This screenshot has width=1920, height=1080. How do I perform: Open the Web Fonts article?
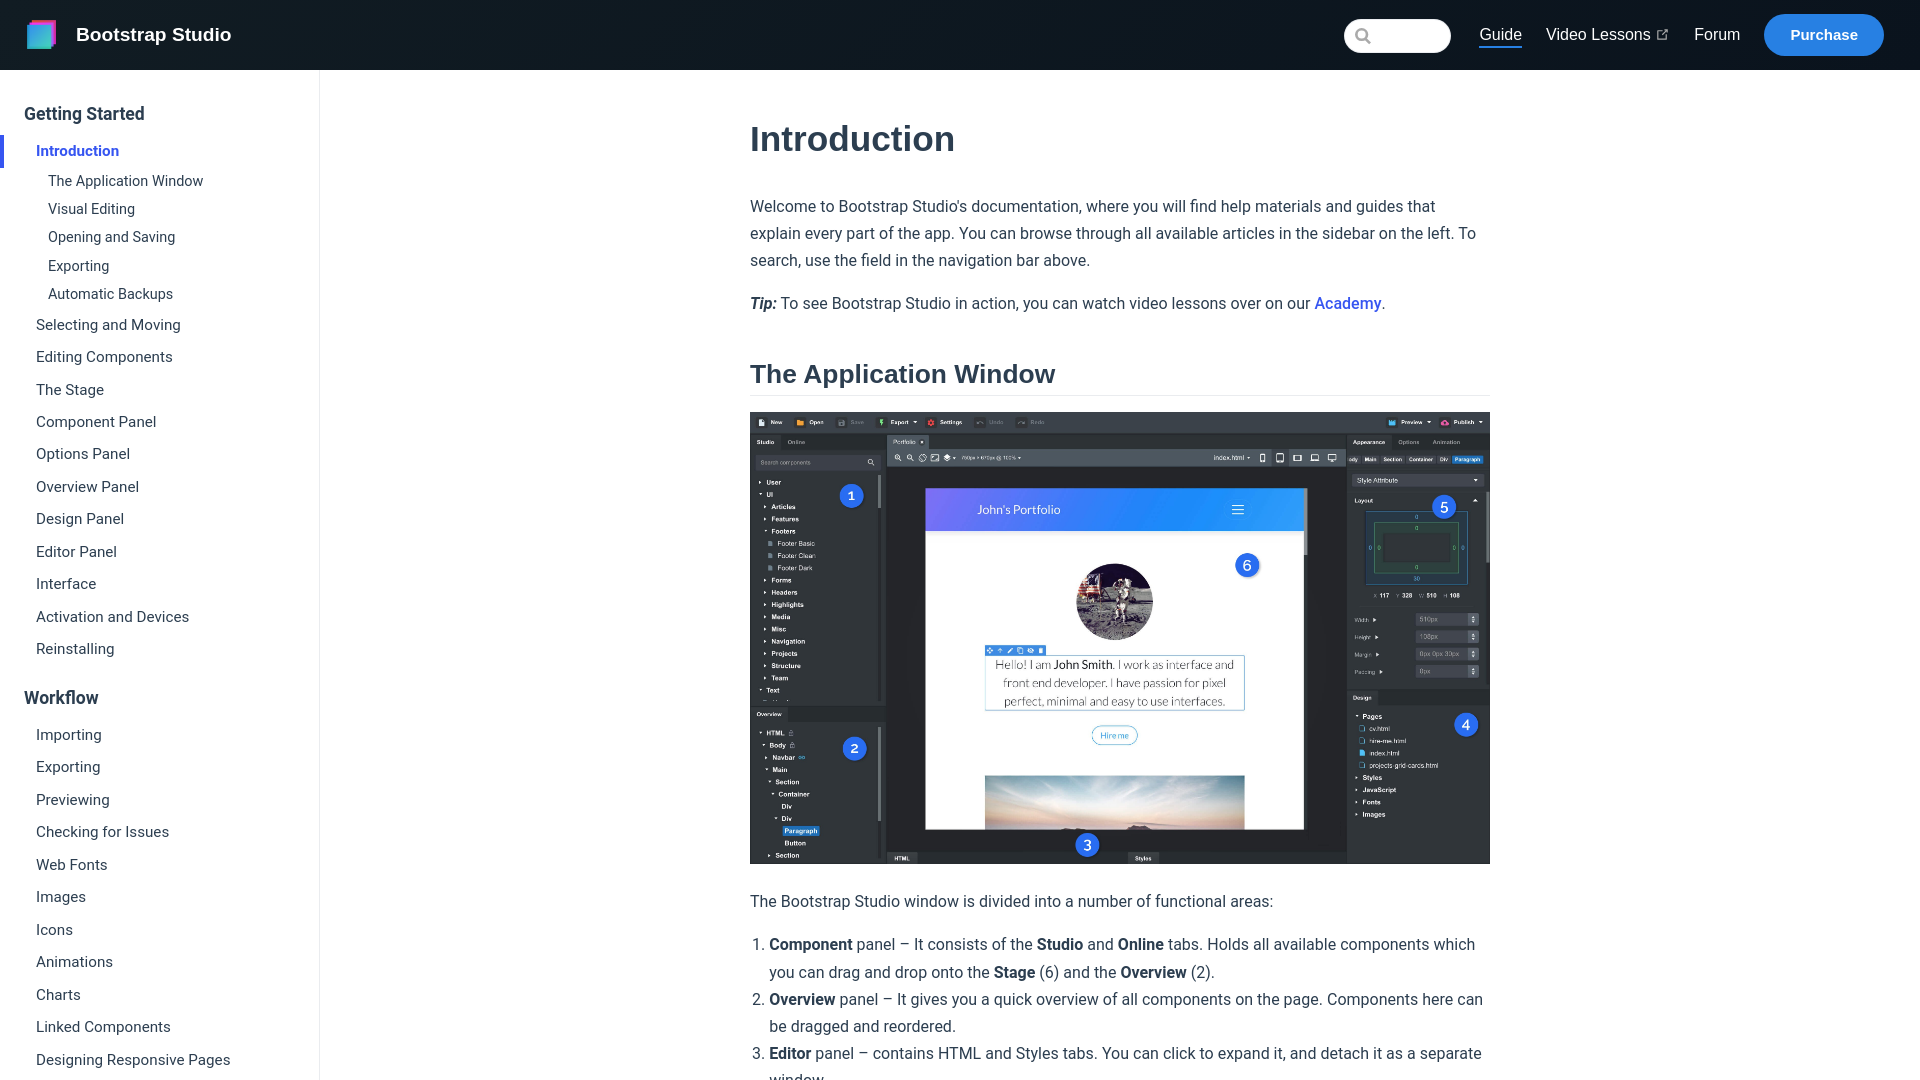[71, 865]
